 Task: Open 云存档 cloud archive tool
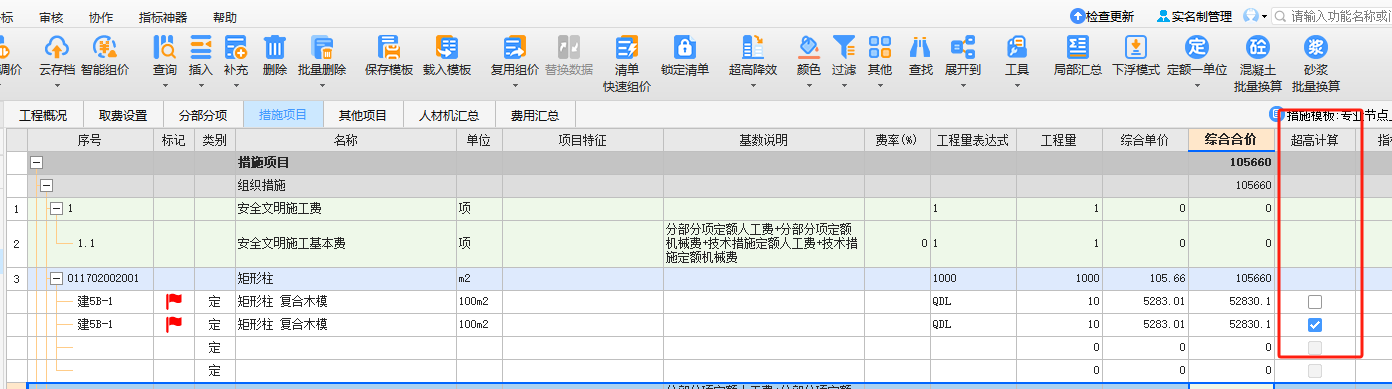point(57,47)
